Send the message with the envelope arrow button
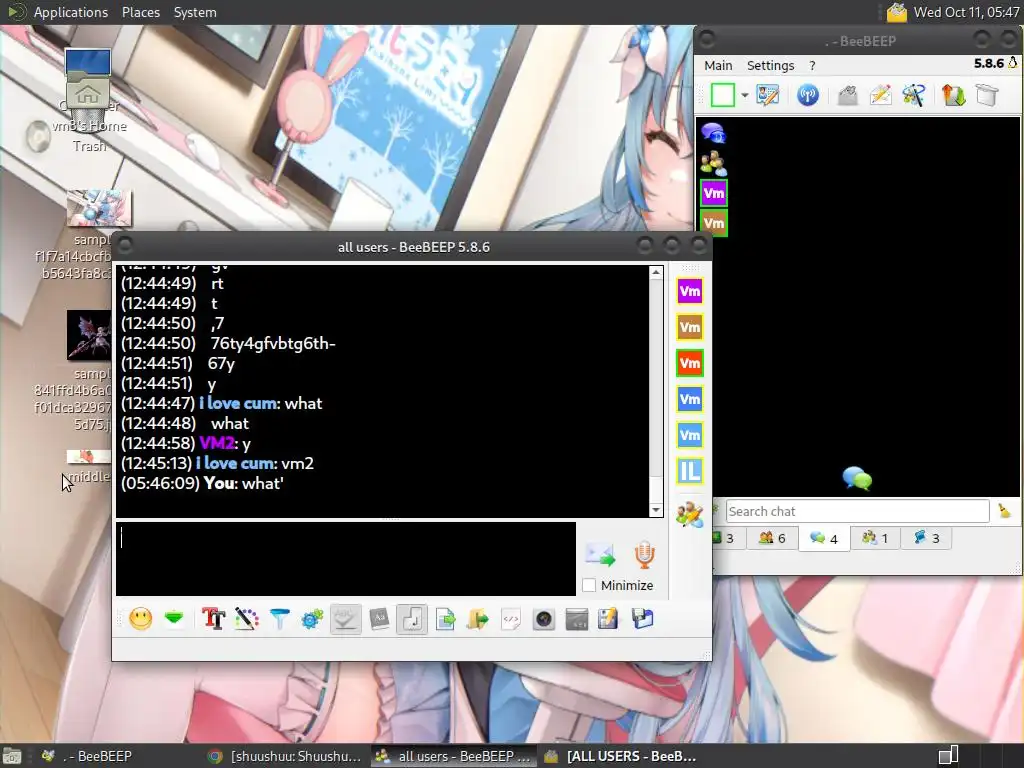The image size is (1024, 768). (x=600, y=555)
